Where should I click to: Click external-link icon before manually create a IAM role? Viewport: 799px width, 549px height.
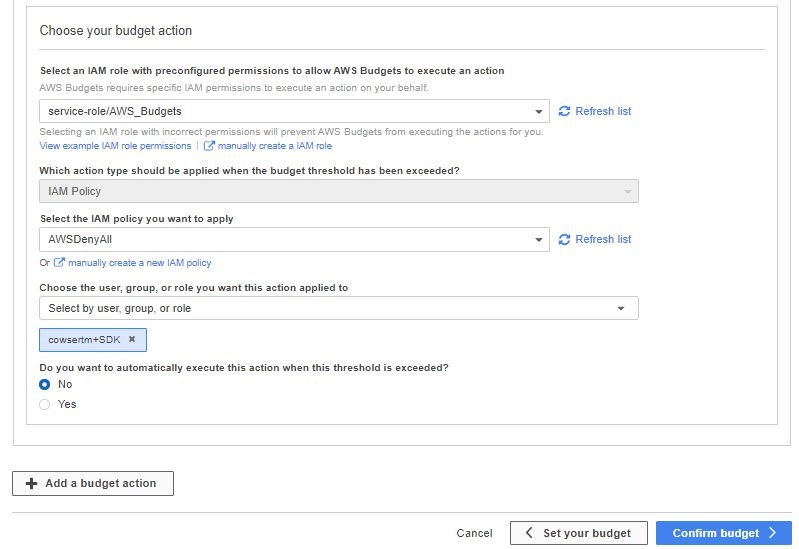[x=208, y=146]
